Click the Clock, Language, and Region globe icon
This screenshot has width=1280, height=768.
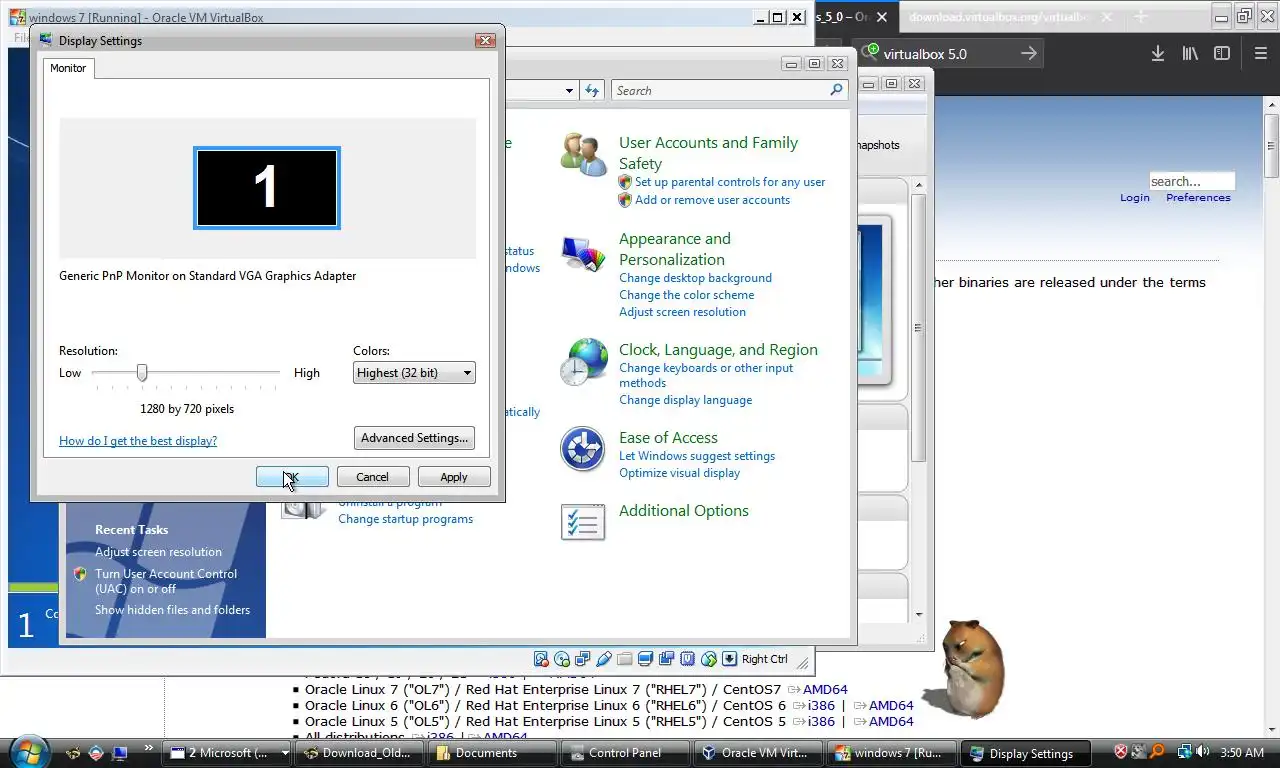pos(583,362)
